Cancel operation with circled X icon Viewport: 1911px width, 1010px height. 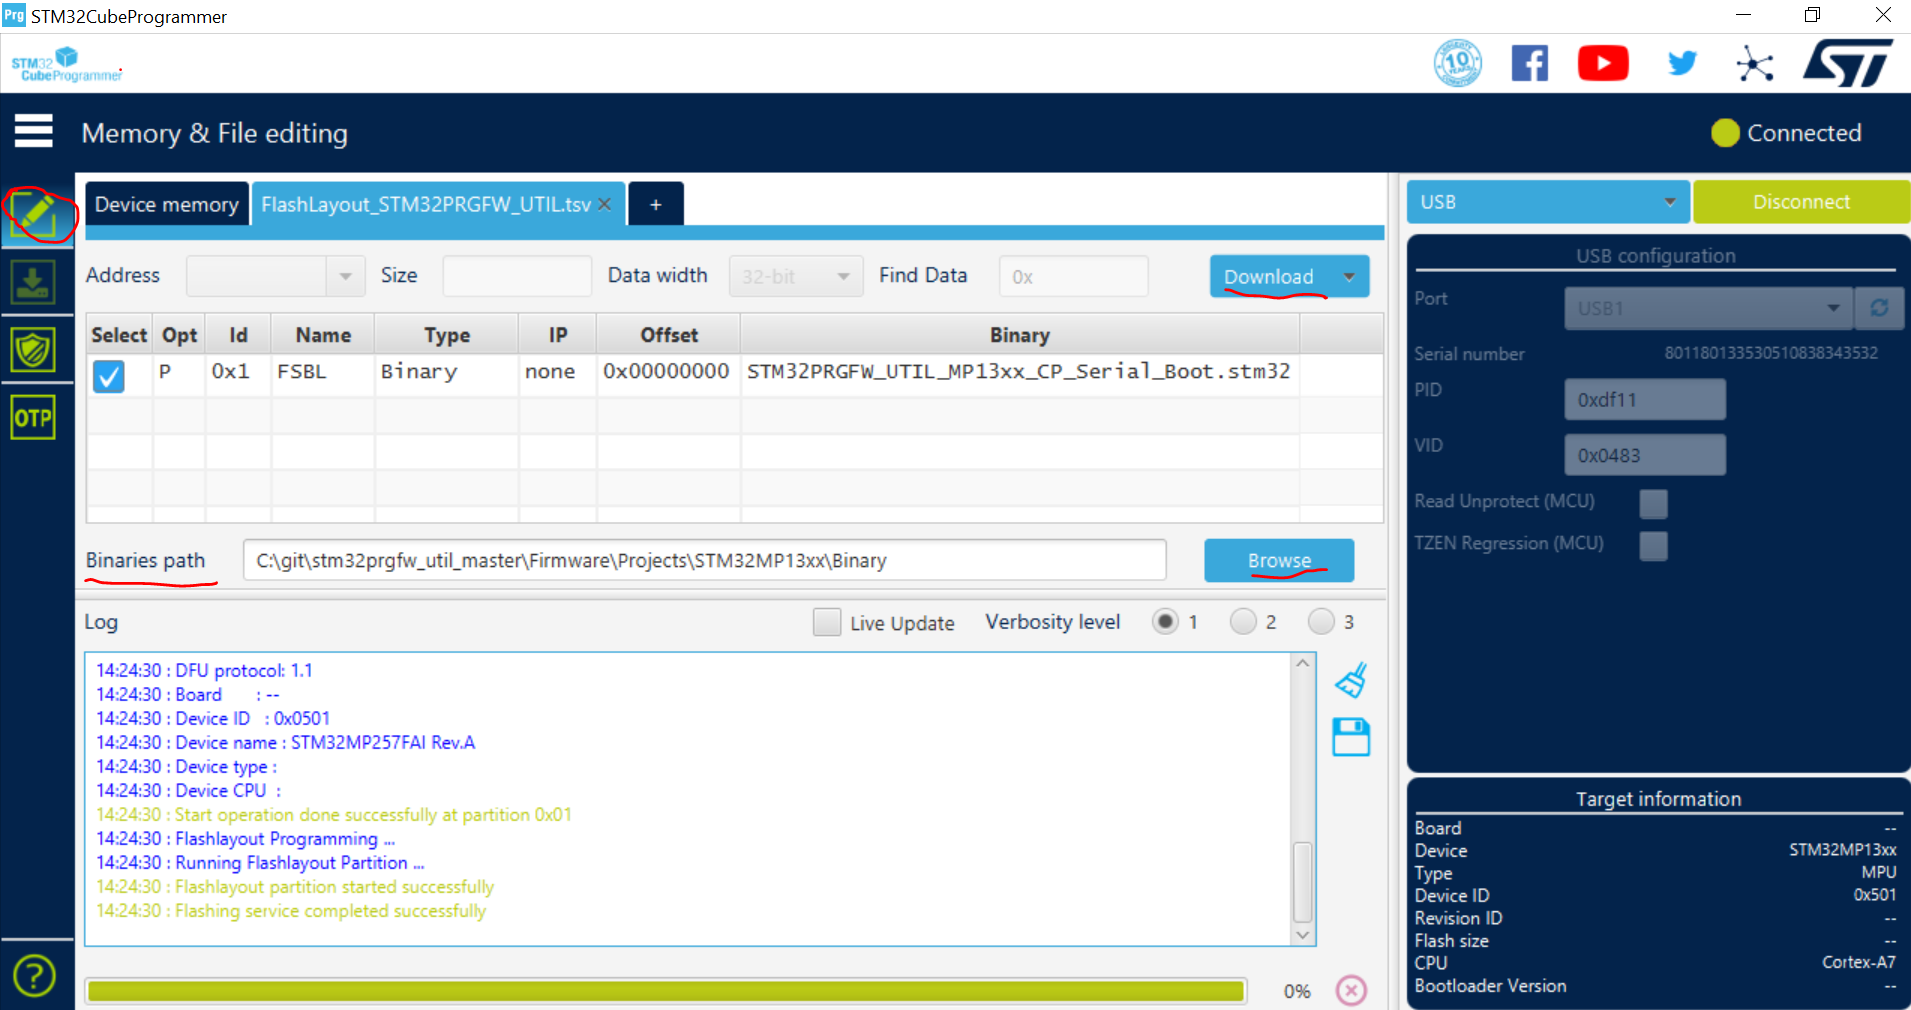click(1351, 990)
